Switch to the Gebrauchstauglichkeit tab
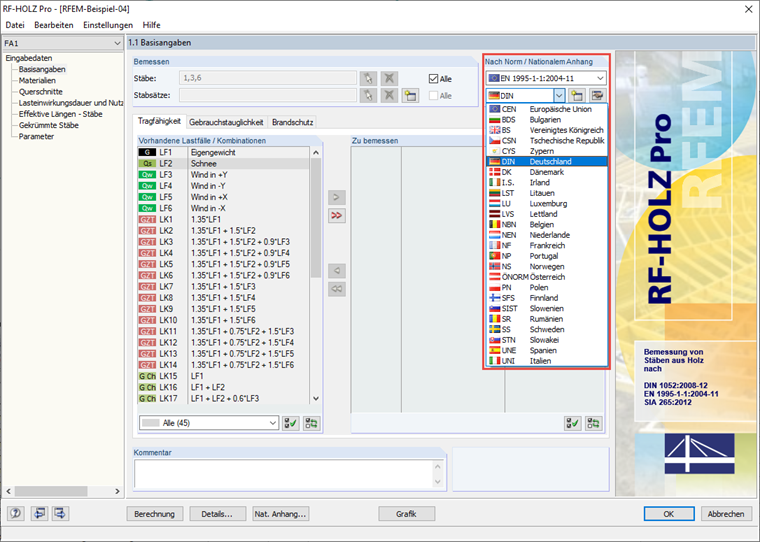 point(226,122)
